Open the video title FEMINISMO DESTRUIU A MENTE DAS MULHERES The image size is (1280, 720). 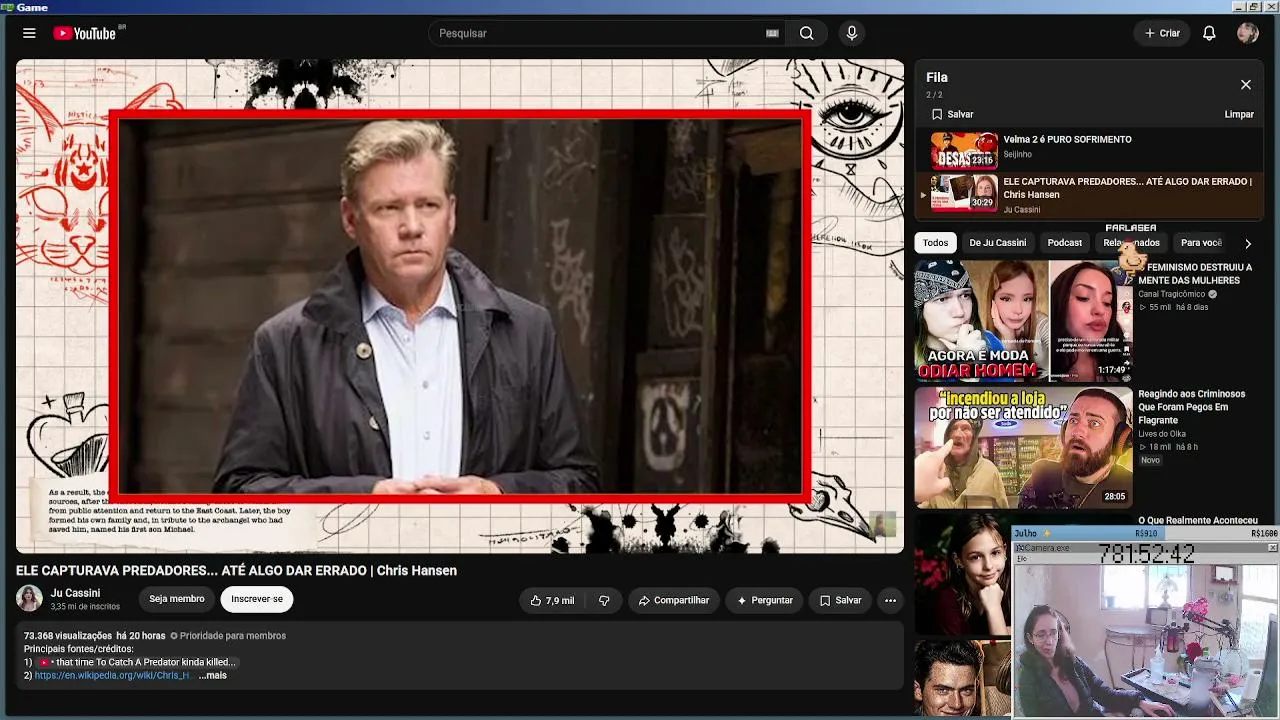click(x=1195, y=274)
